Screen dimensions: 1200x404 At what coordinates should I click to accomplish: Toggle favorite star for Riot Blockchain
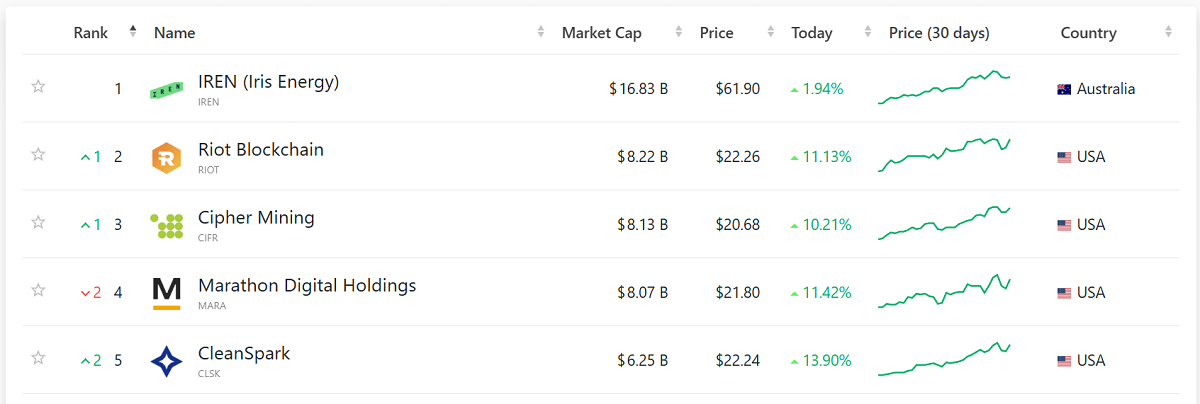(38, 154)
